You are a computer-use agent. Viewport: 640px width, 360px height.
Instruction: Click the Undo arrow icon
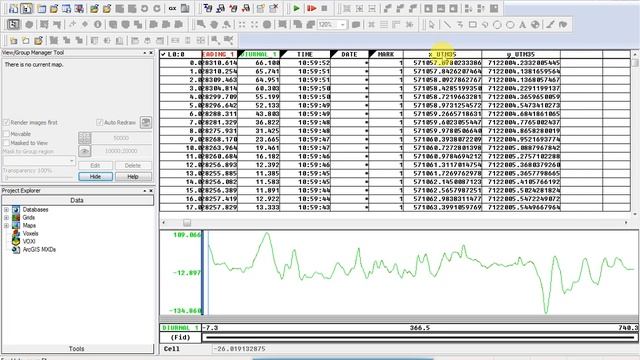(x=144, y=8)
